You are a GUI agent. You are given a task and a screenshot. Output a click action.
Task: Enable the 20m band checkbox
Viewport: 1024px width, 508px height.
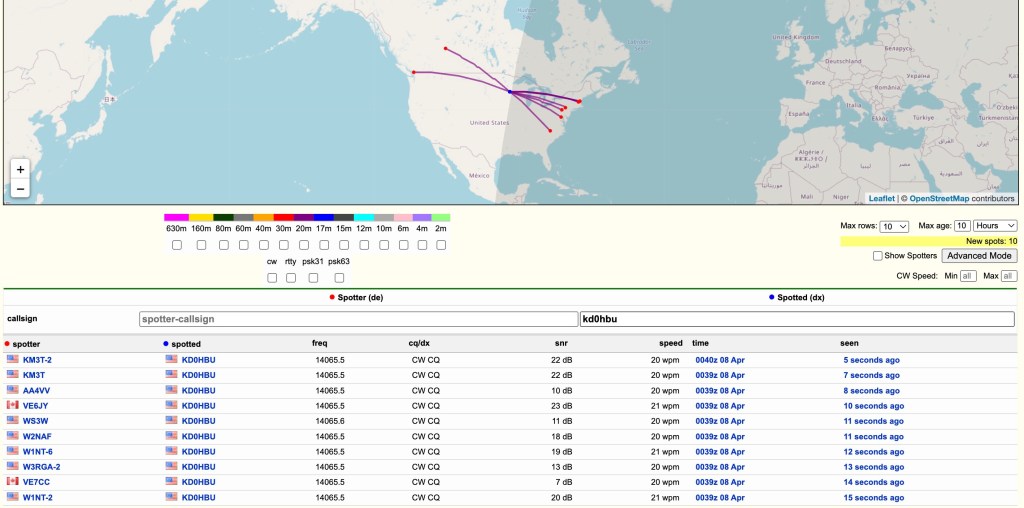tap(303, 245)
